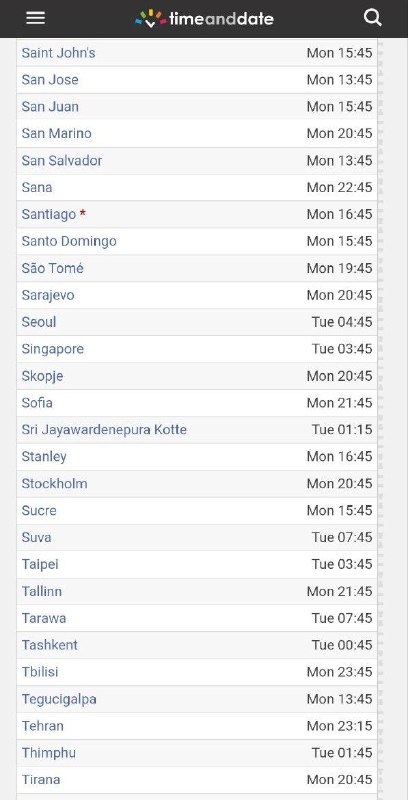Tap the search magnifier icon

(x=373, y=18)
